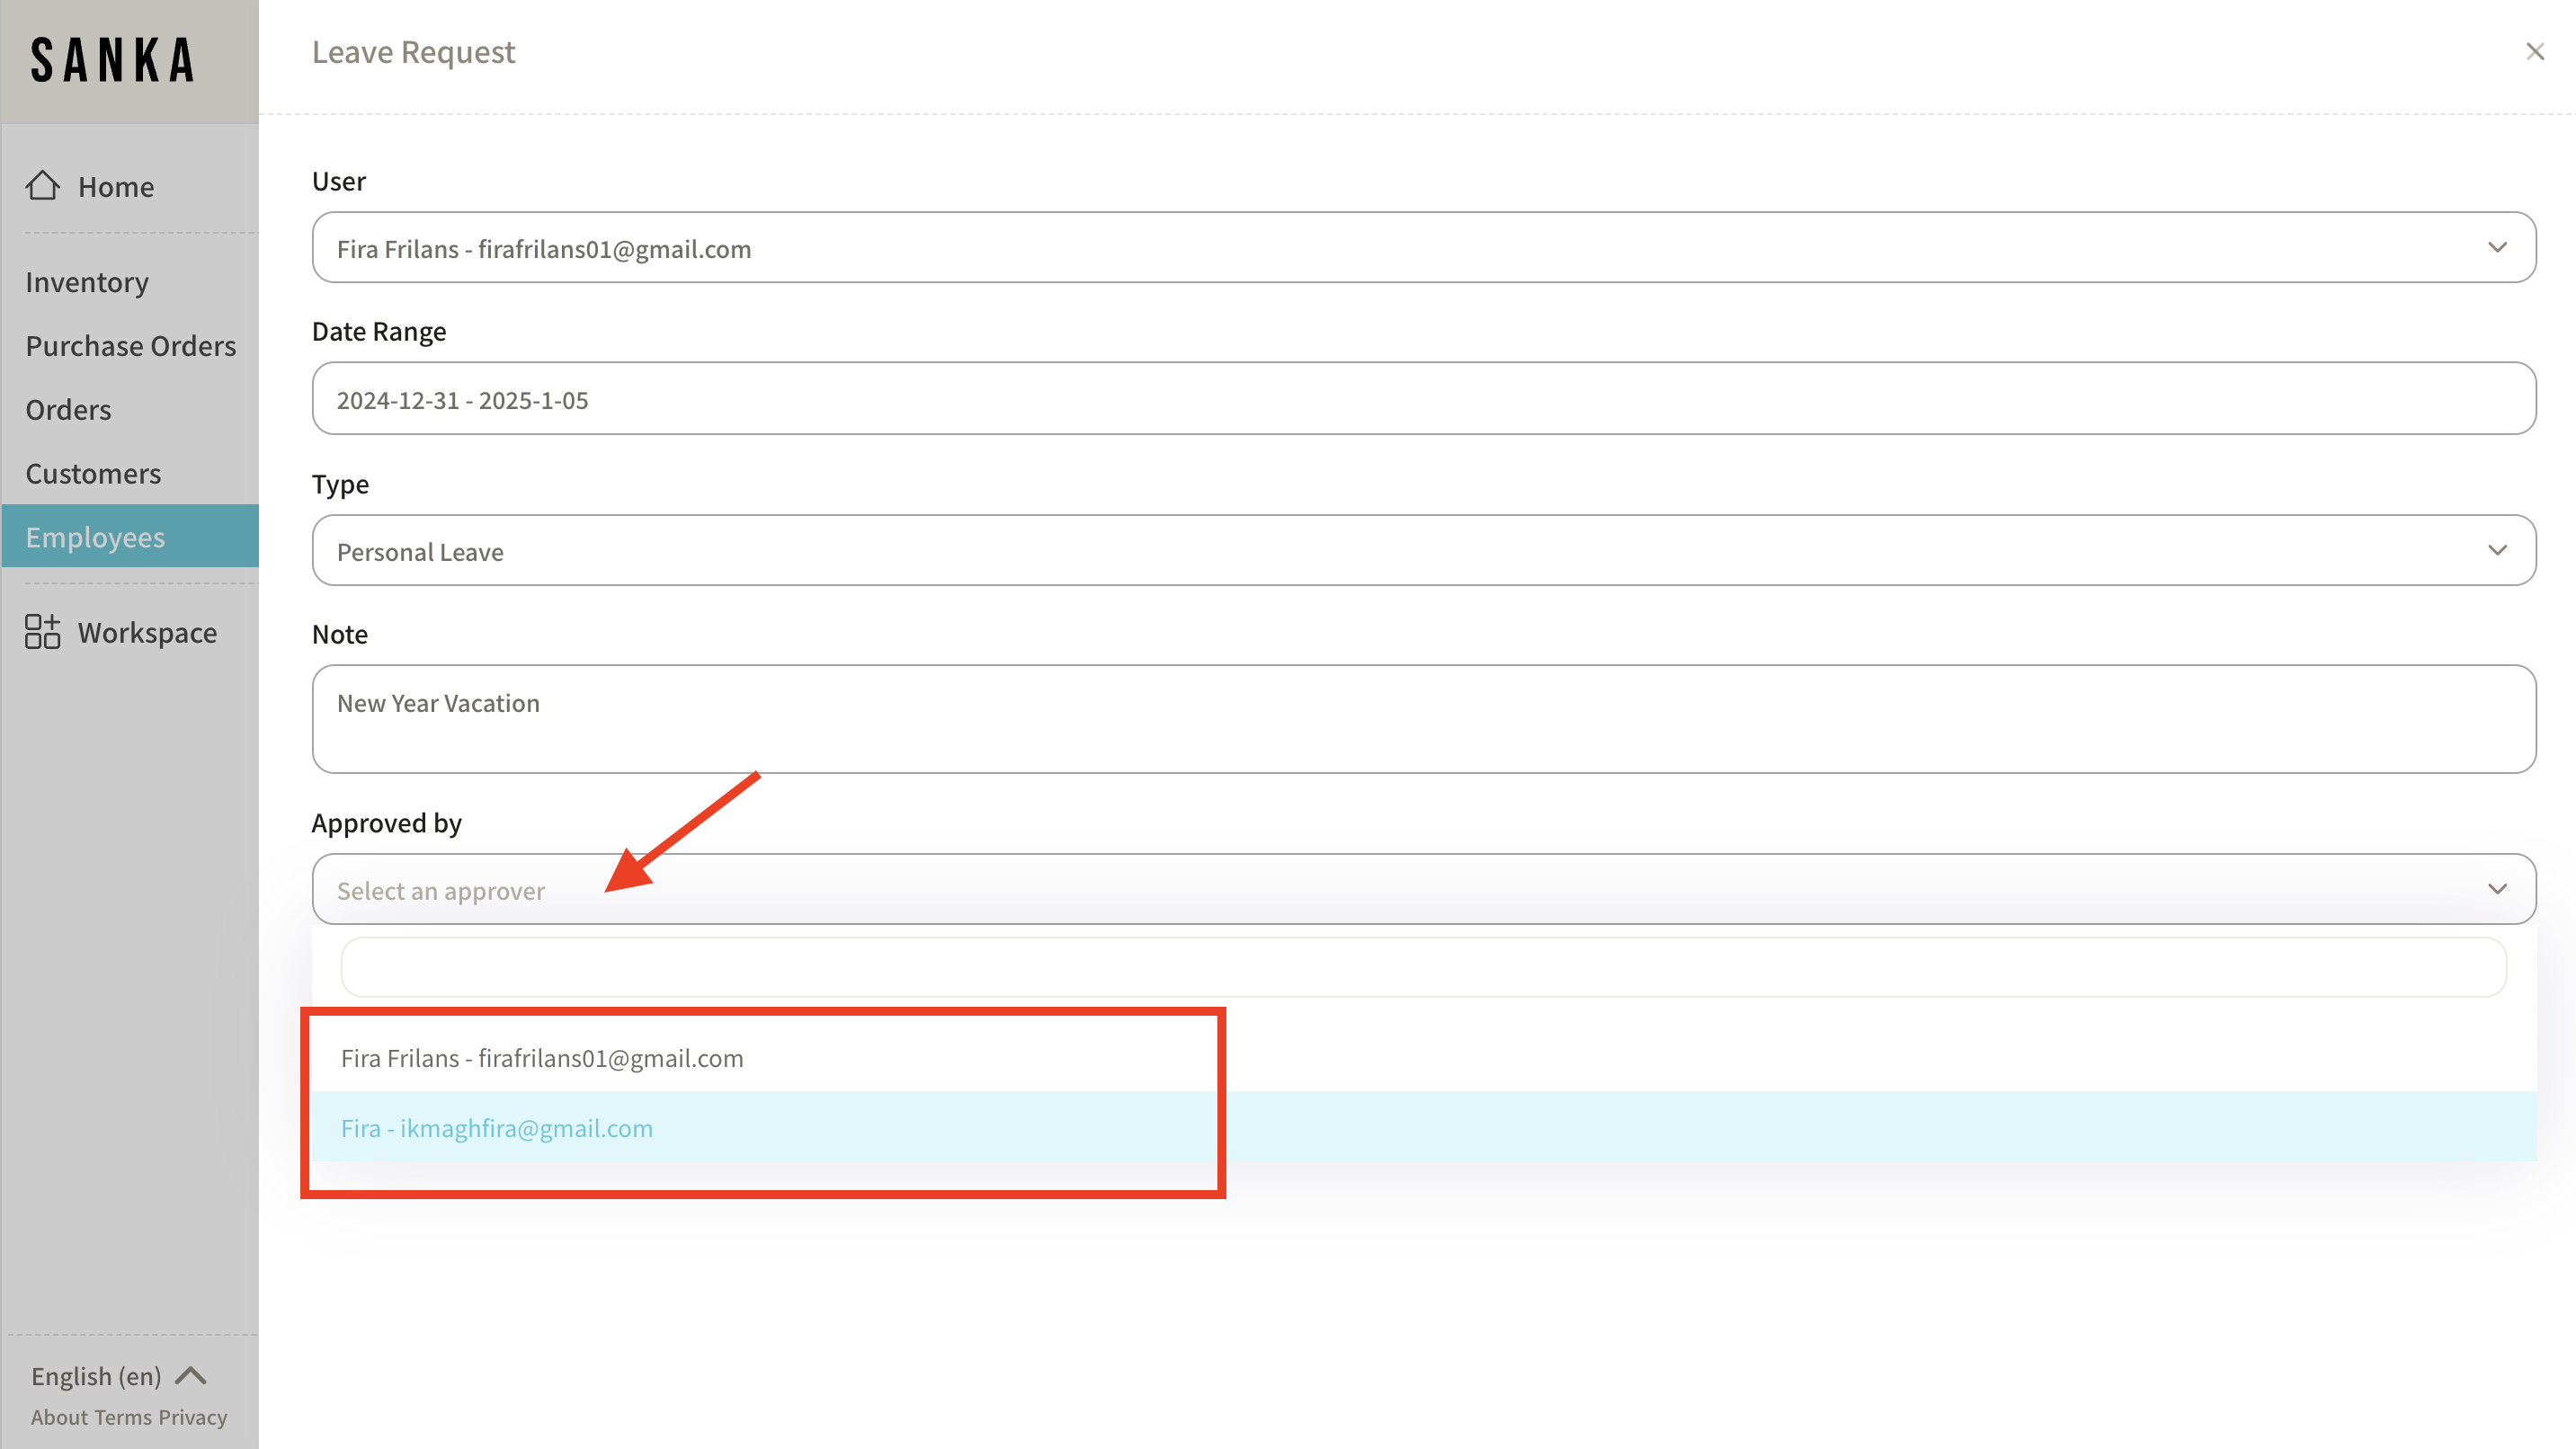This screenshot has width=2576, height=1449.
Task: Click the Date Range field
Action: click(1423, 399)
